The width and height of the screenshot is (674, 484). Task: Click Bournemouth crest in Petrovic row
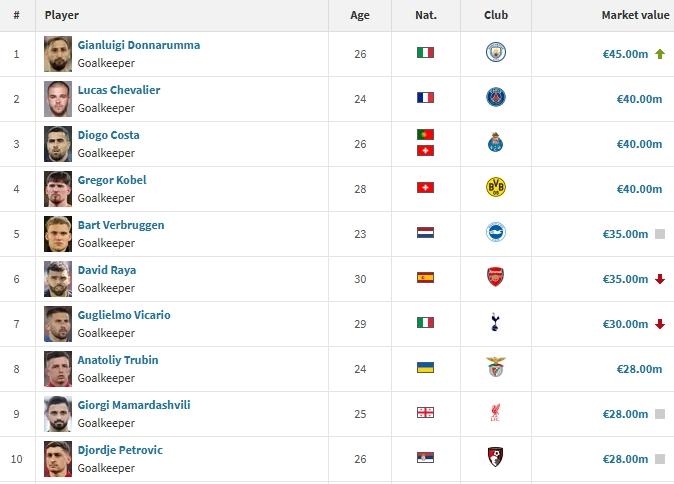[x=495, y=458]
